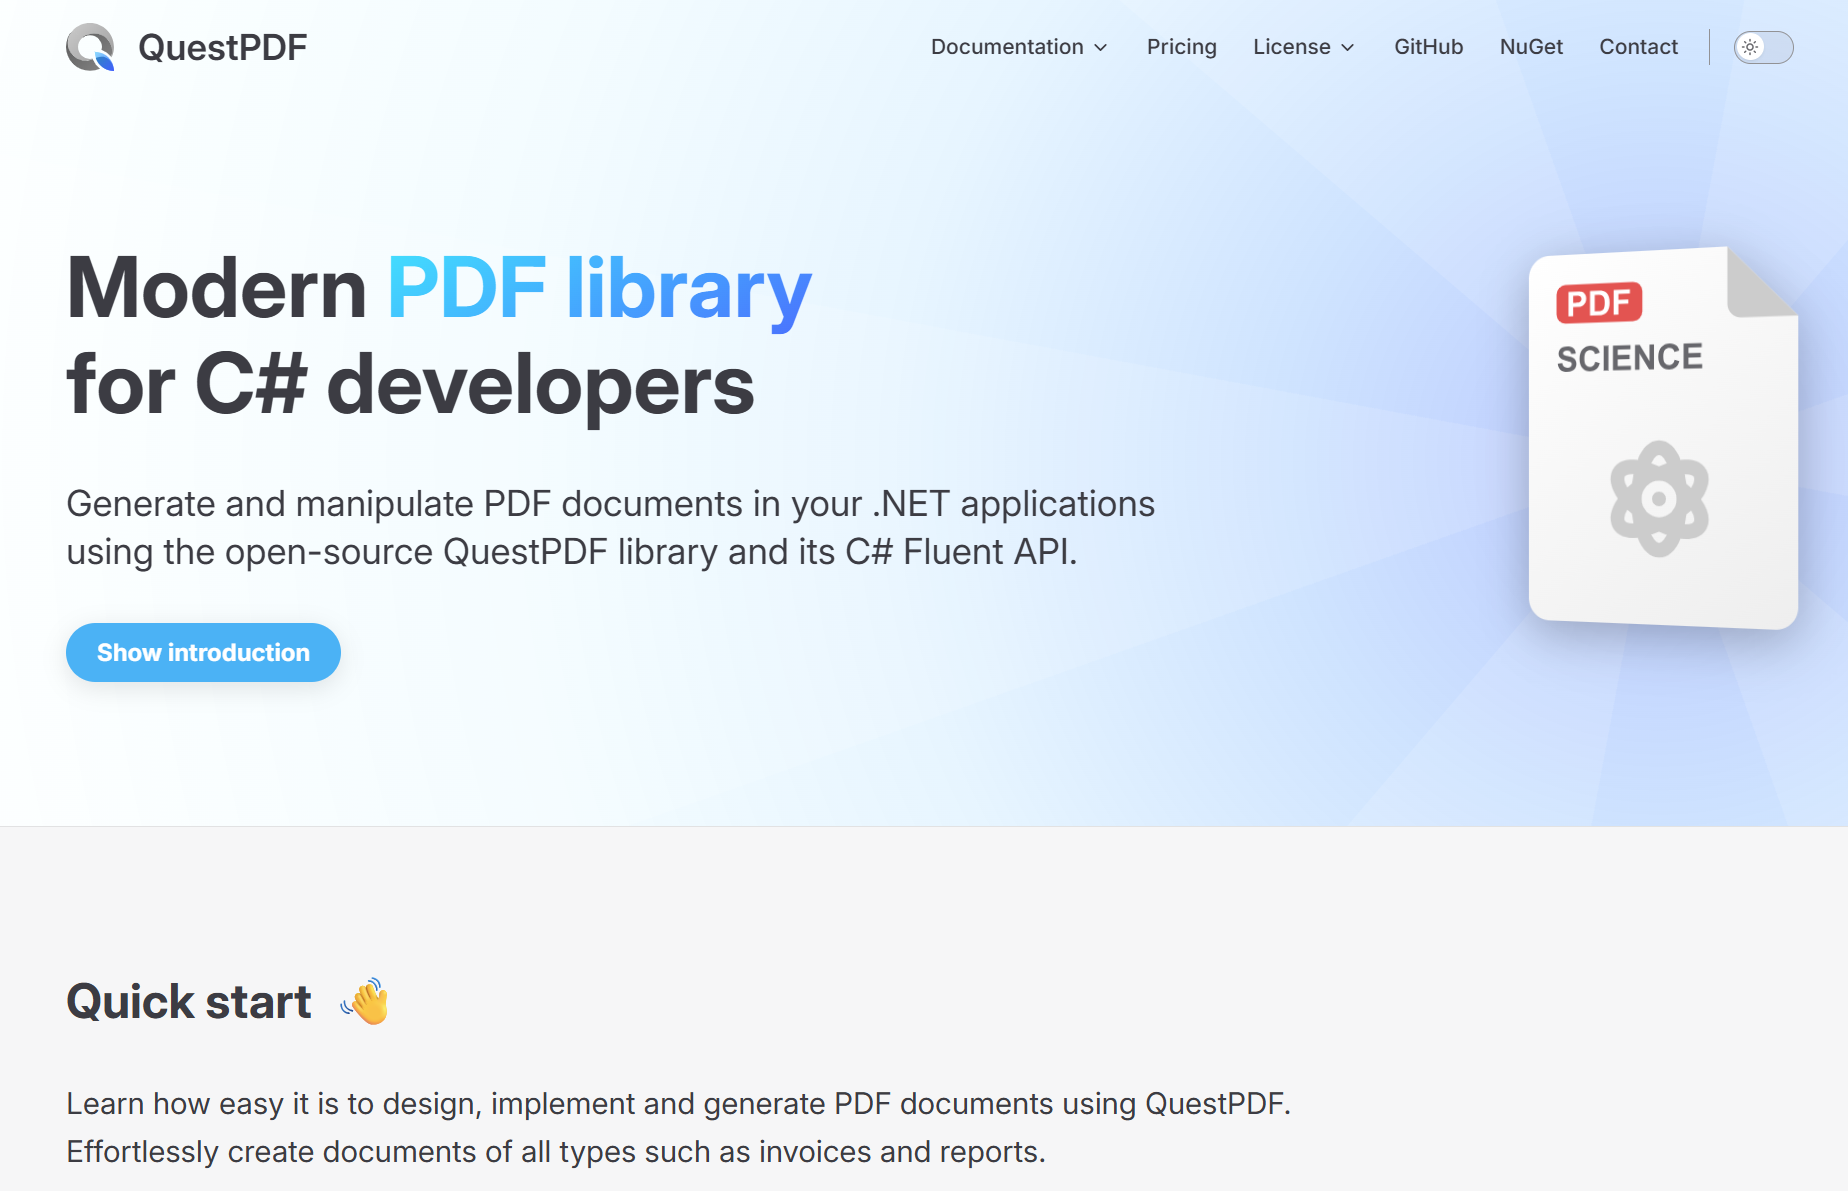Toggle the dark mode theme switch
The height and width of the screenshot is (1191, 1848).
pos(1763,47)
